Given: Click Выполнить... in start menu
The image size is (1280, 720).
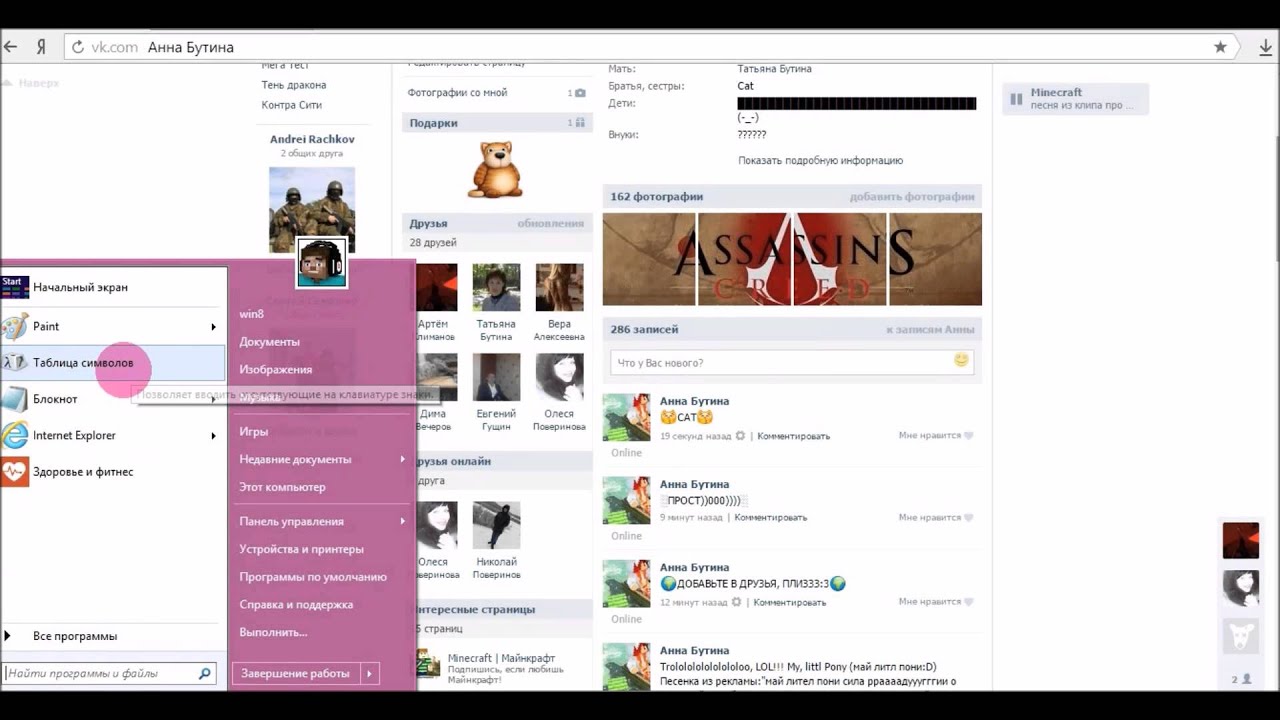Looking at the screenshot, I should point(273,632).
